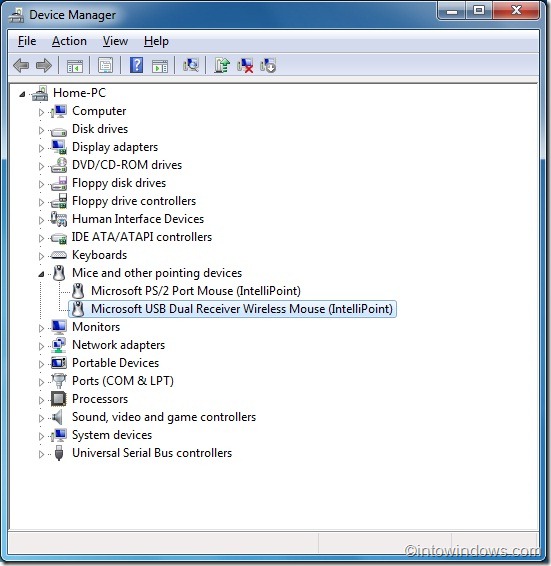
Task: Select Mice and other pointing devices label
Action: 157,273
